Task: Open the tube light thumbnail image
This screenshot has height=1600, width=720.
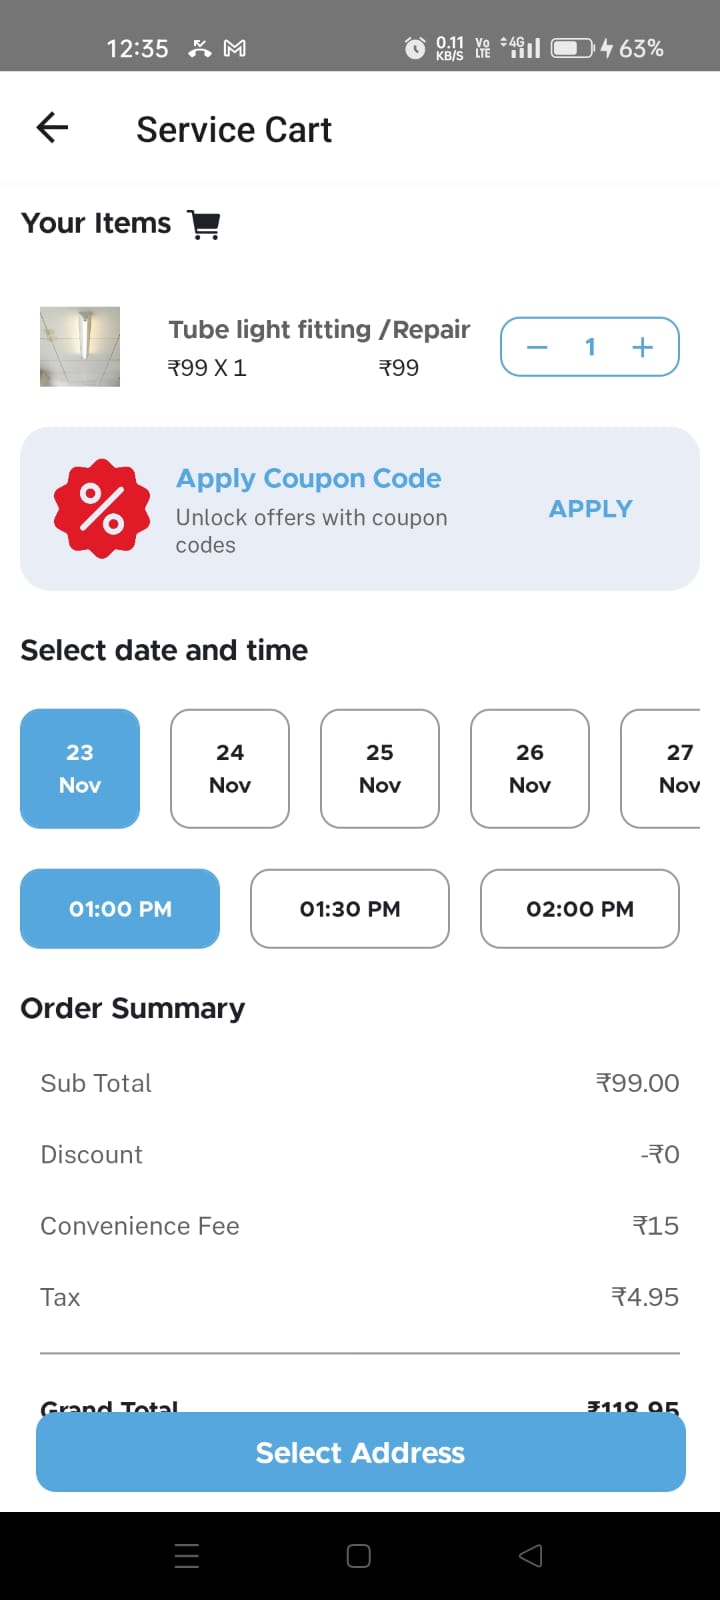Action: click(80, 346)
